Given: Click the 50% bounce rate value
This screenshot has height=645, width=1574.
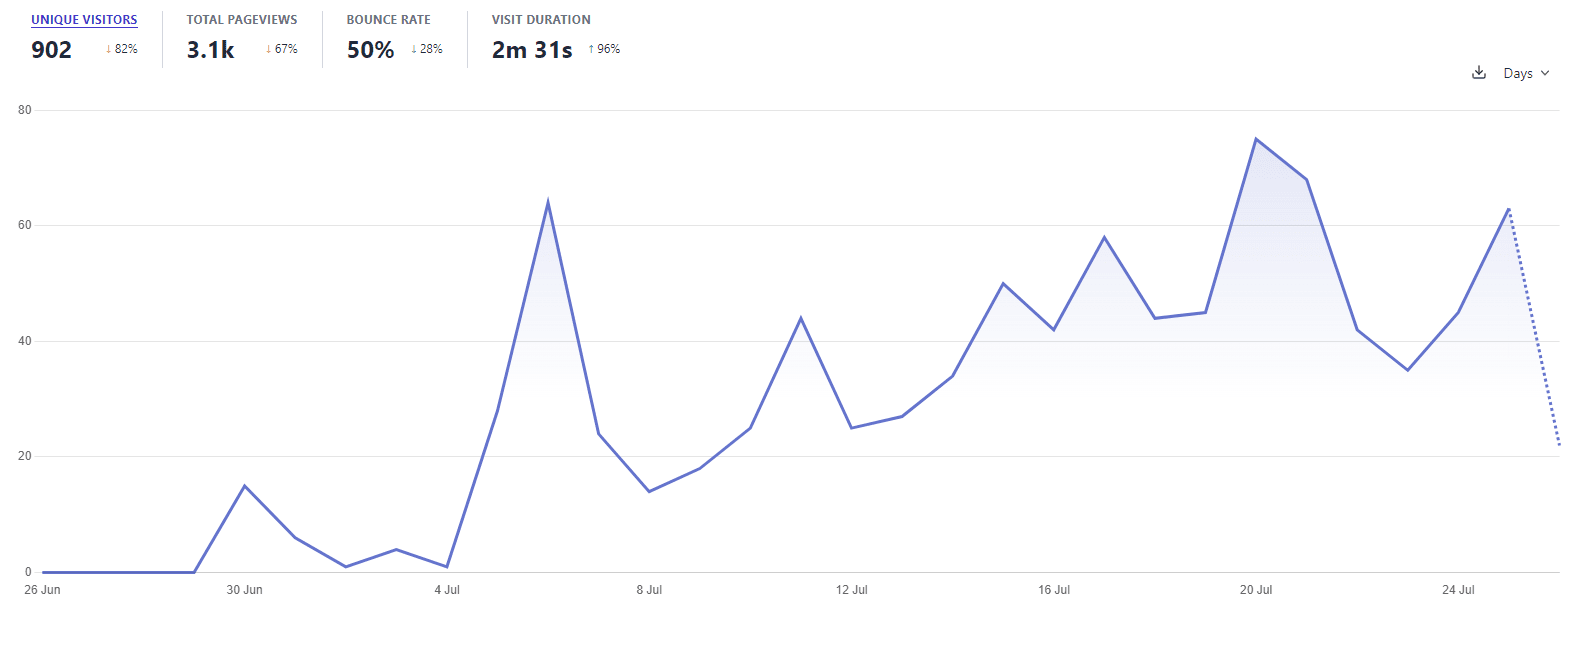Looking at the screenshot, I should click(x=370, y=50).
